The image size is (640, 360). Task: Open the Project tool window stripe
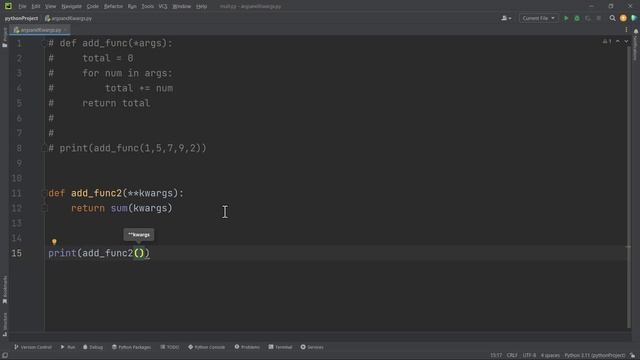click(x=4, y=38)
